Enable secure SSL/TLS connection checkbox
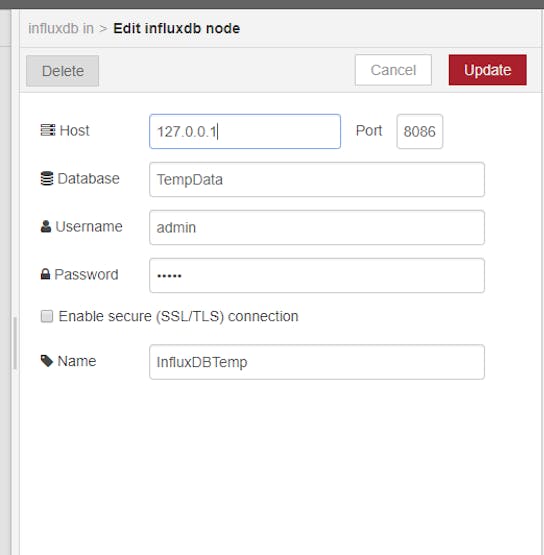The width and height of the screenshot is (544, 555). click(x=47, y=316)
